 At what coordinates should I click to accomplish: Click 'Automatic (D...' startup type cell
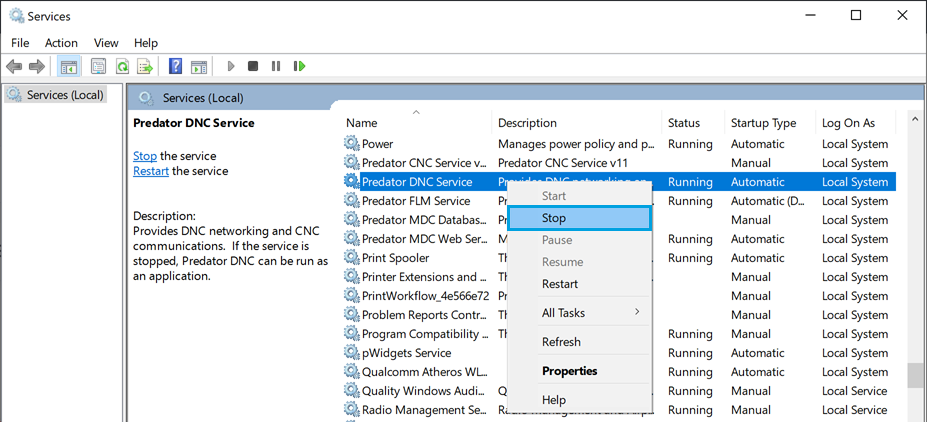(767, 201)
